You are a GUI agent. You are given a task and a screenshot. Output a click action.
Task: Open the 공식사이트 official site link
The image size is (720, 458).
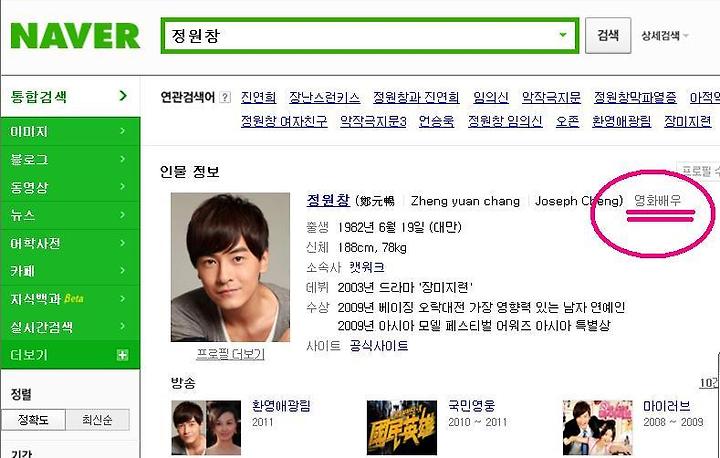[379, 345]
